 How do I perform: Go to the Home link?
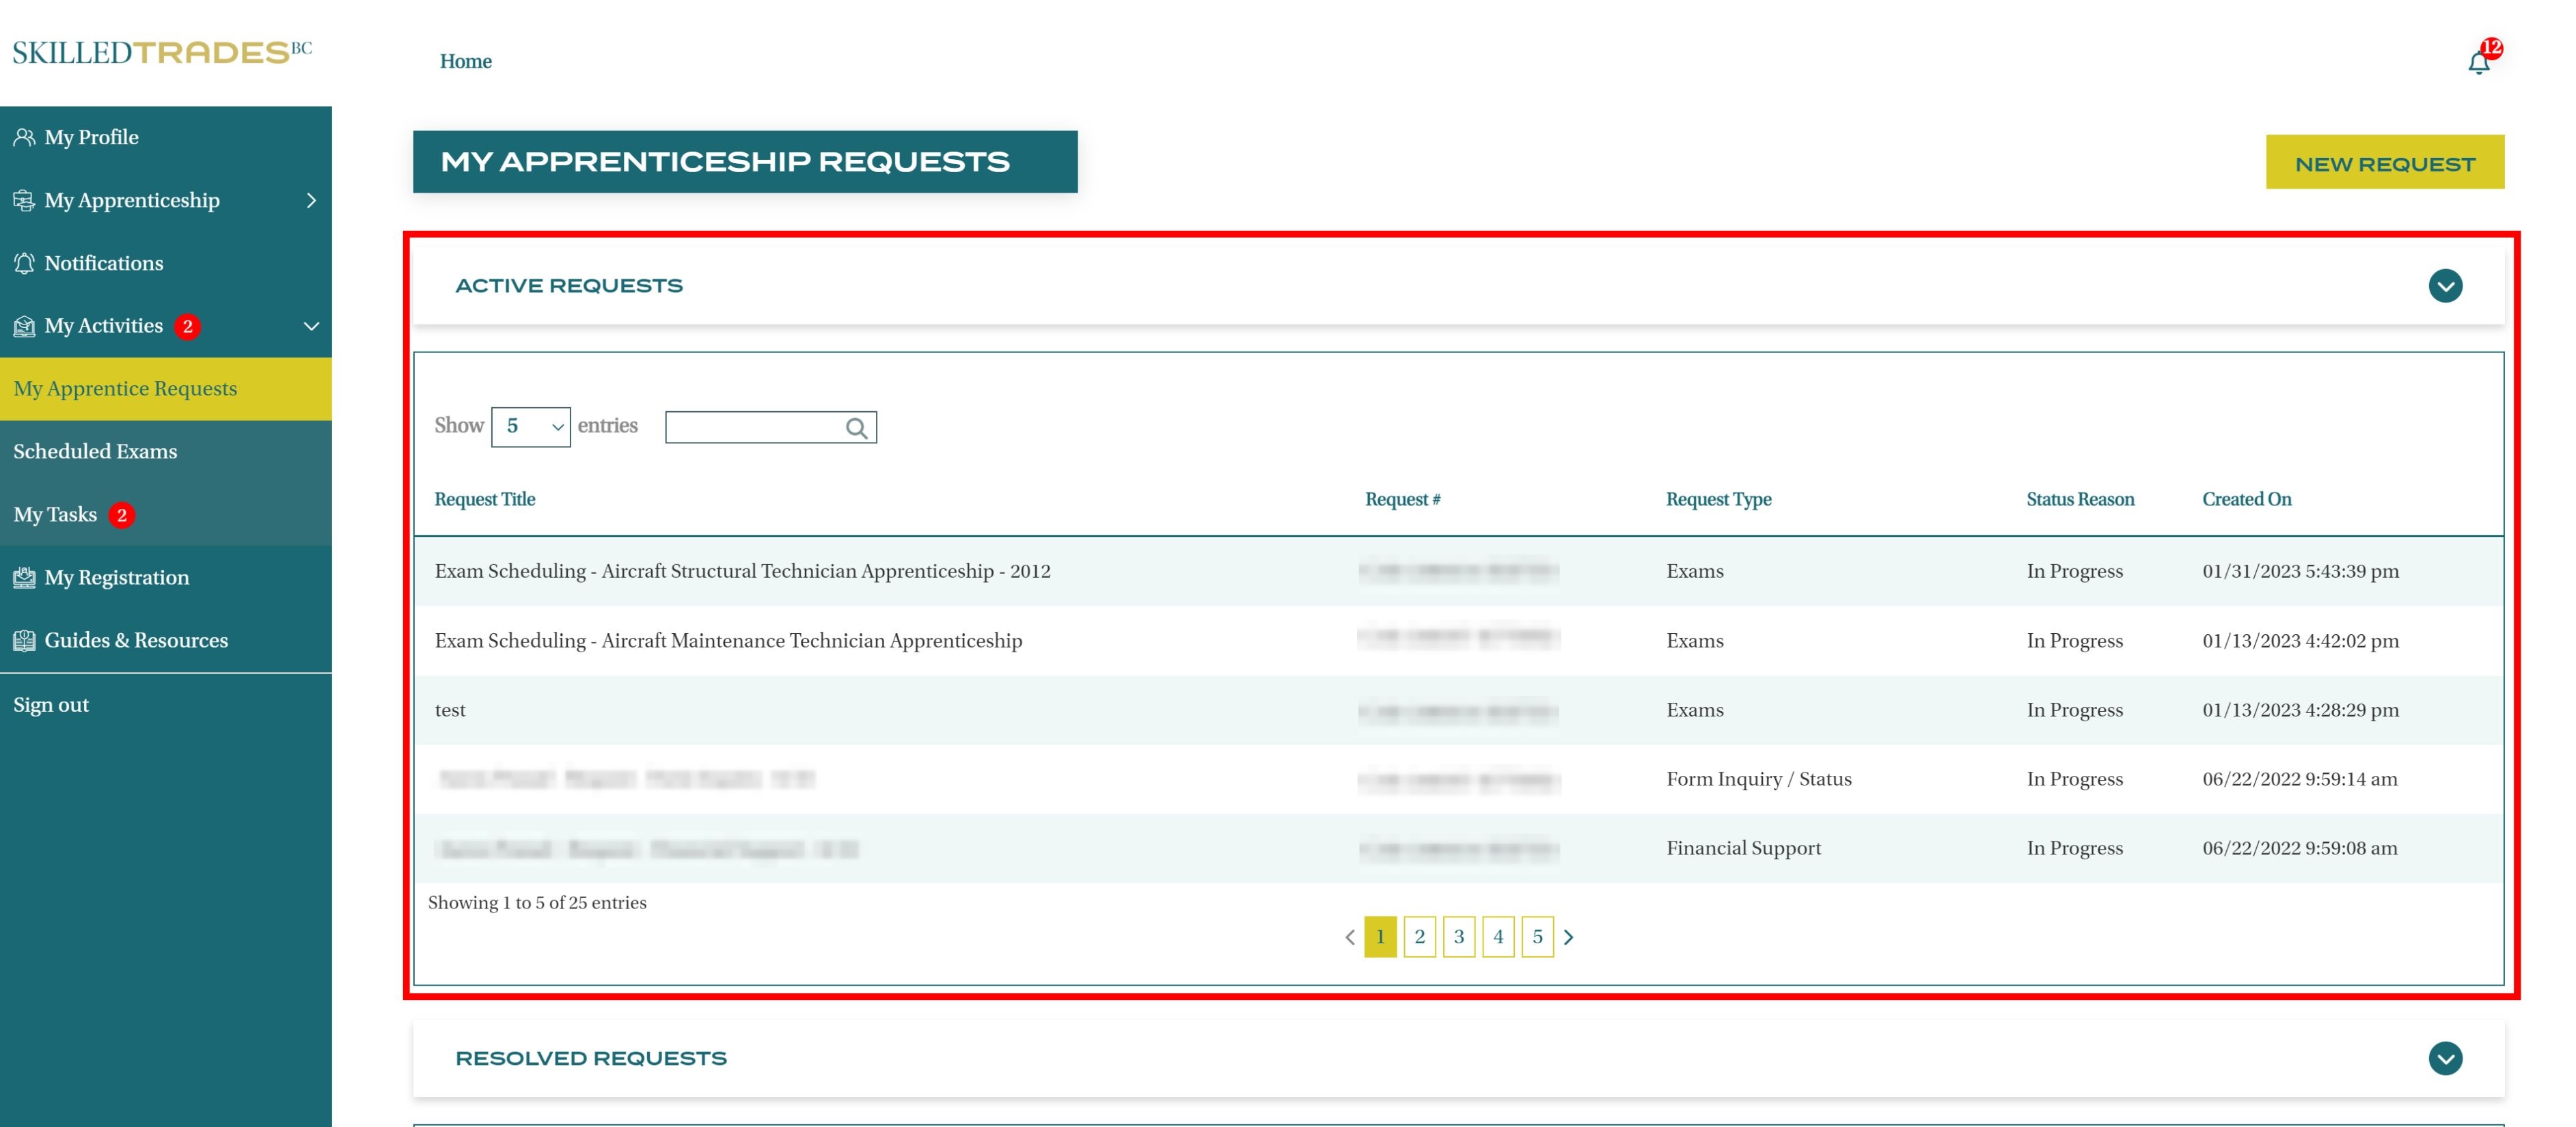465,61
